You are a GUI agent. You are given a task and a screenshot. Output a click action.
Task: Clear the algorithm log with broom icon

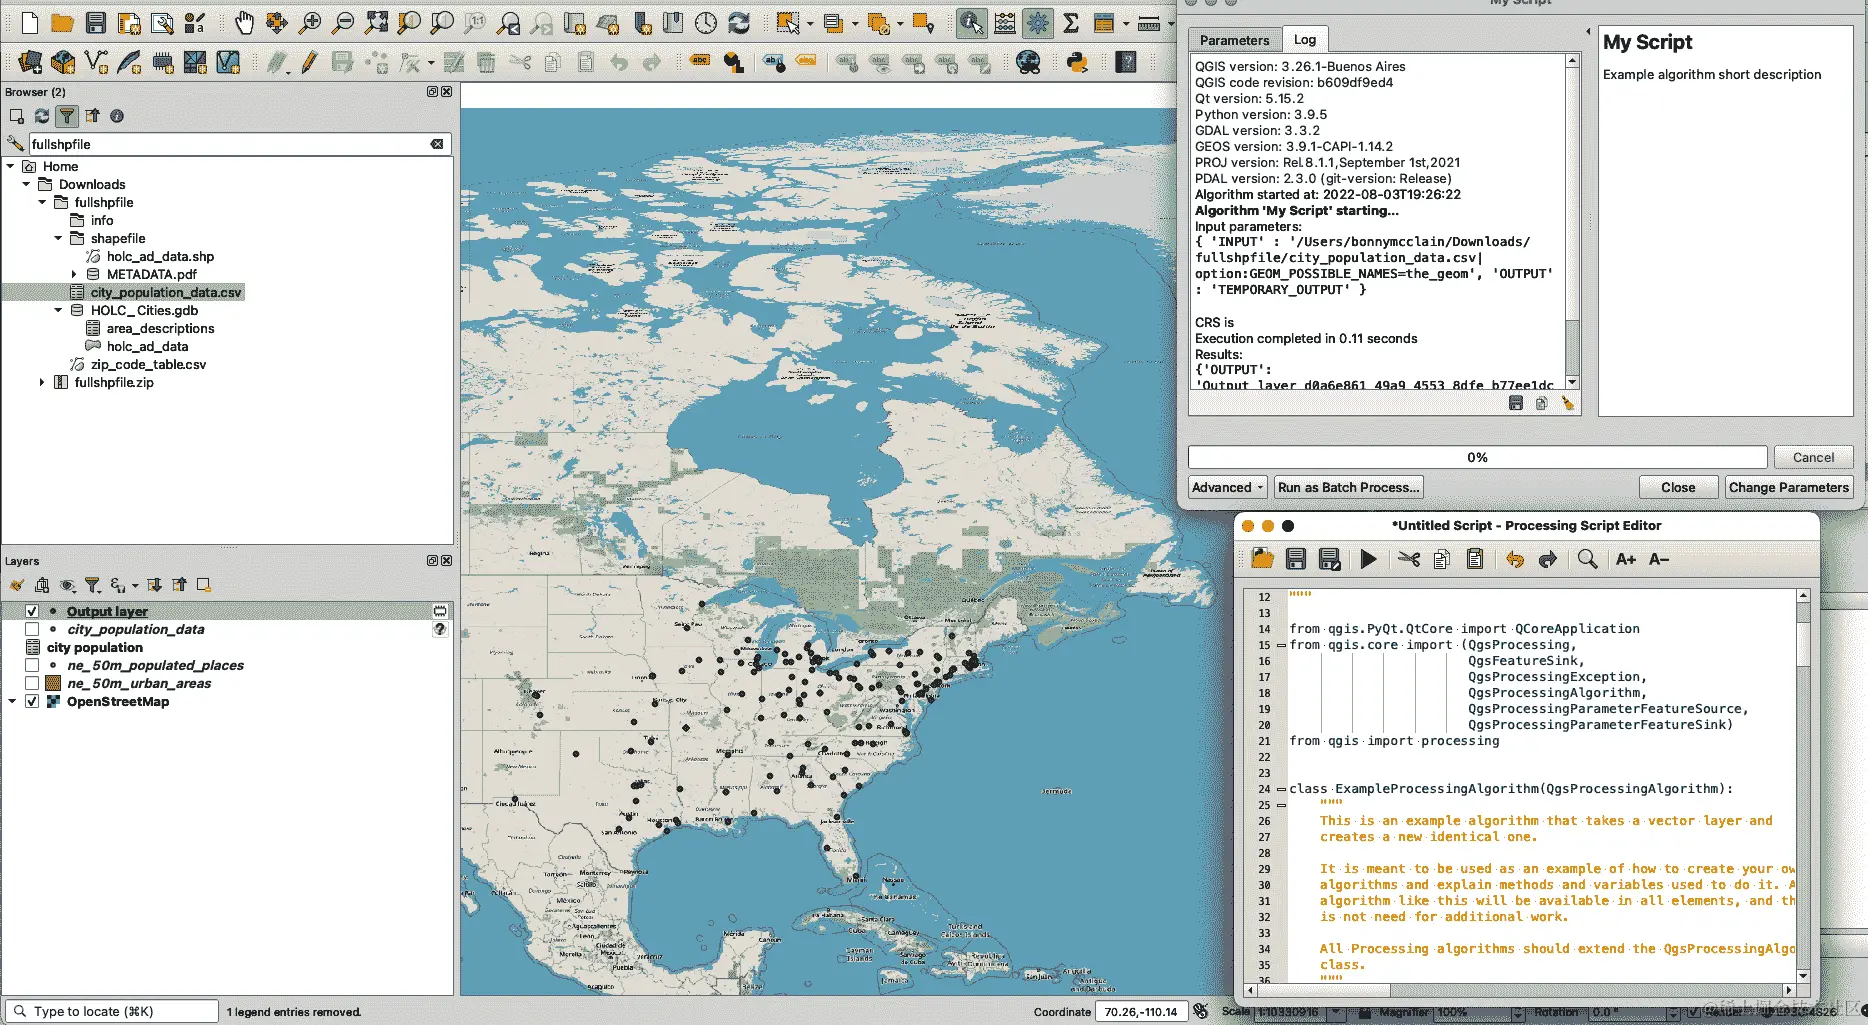click(1567, 403)
